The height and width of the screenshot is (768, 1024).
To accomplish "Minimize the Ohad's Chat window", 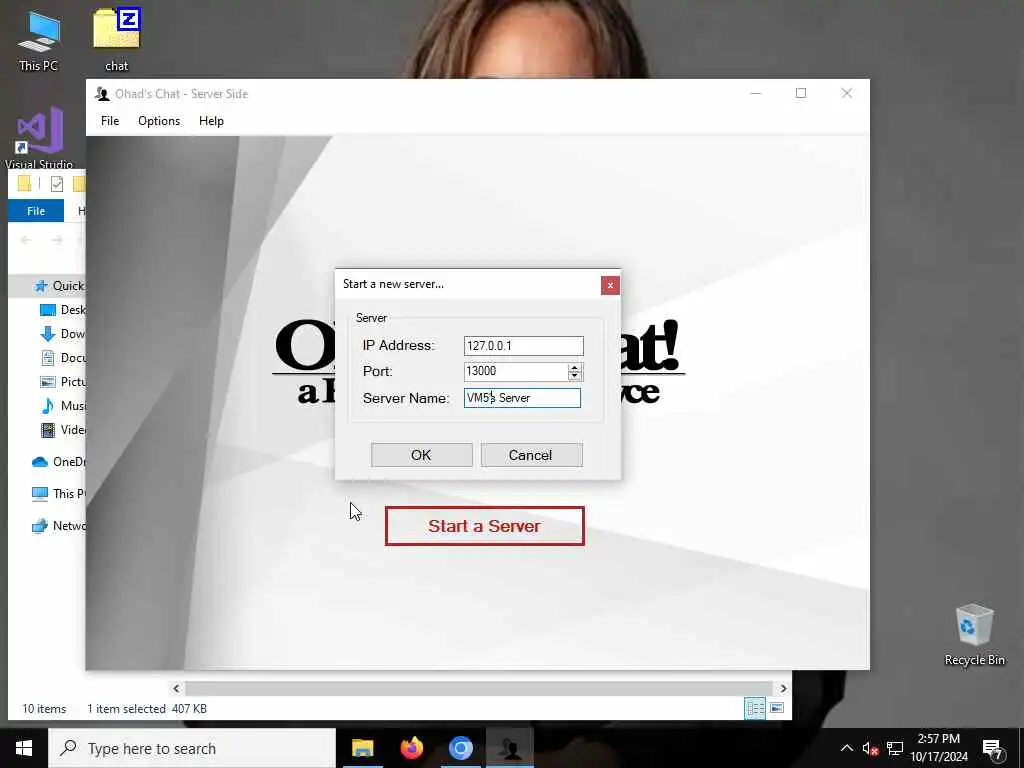I will 756,93.
